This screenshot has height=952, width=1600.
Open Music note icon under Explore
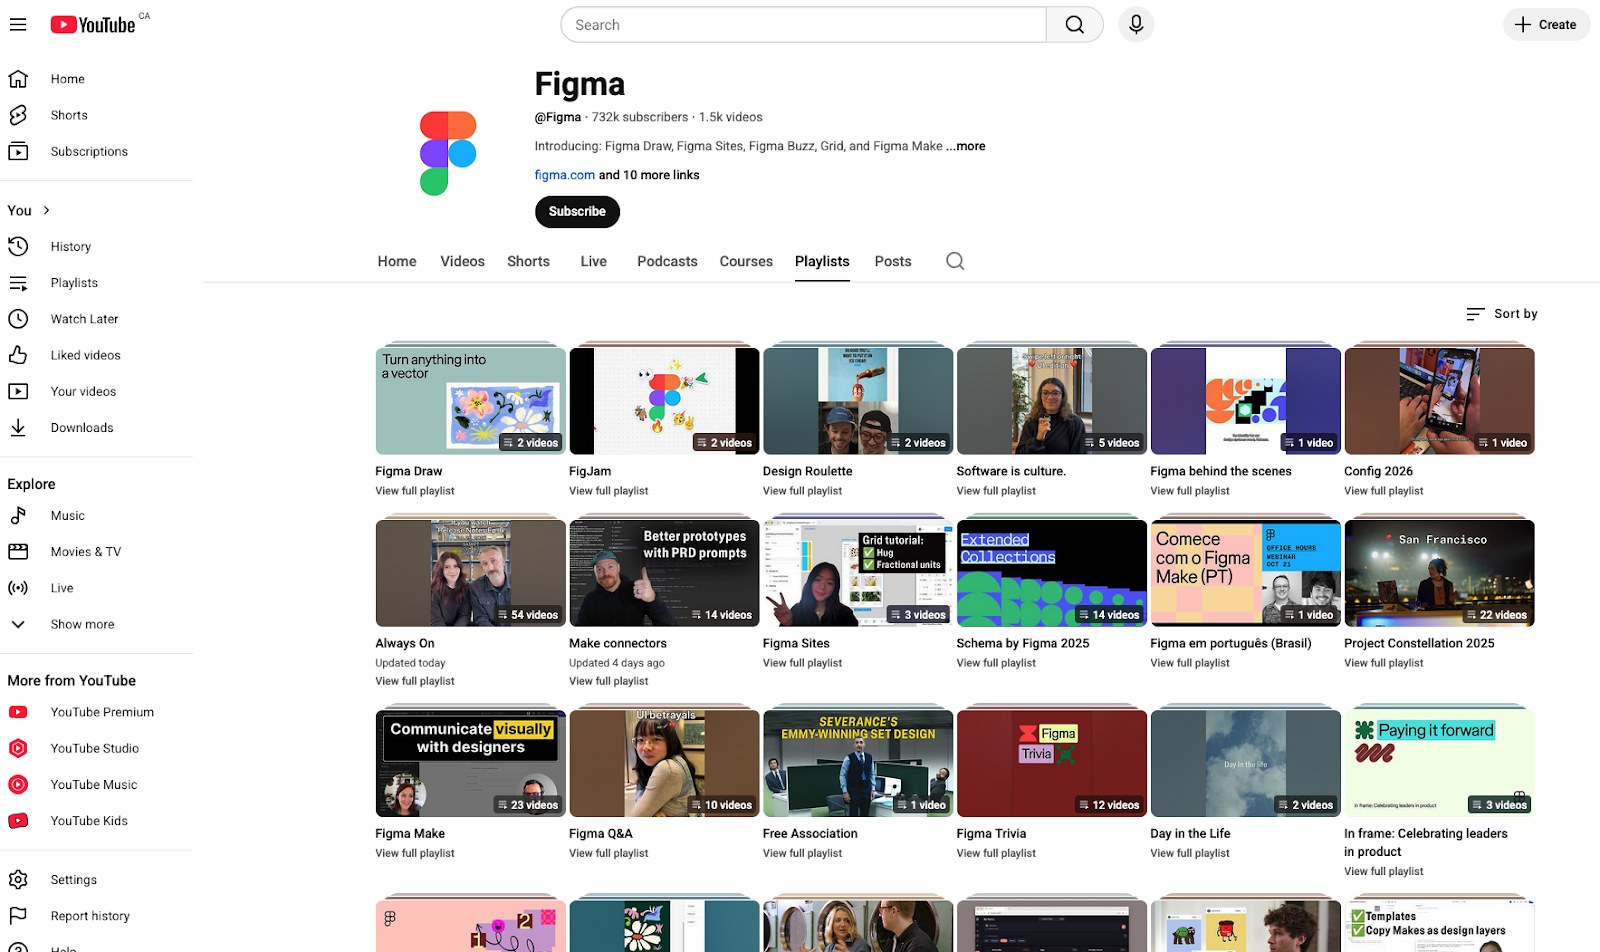coord(18,516)
